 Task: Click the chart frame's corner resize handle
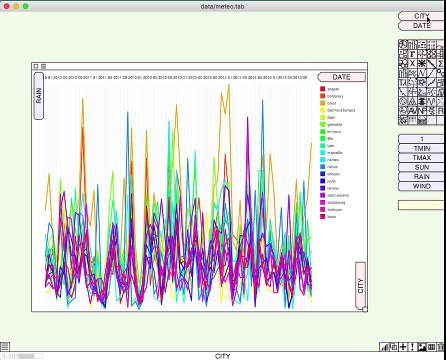pos(365,309)
